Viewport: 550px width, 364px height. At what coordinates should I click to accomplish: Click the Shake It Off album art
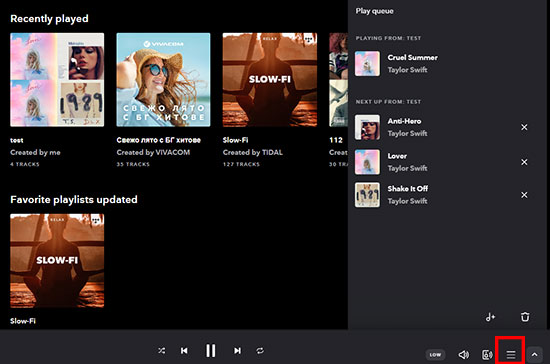(x=367, y=195)
